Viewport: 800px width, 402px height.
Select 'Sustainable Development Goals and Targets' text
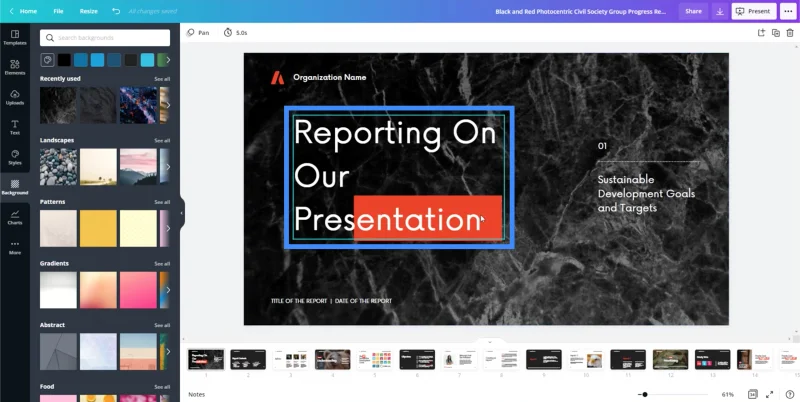pyautogui.click(x=646, y=194)
